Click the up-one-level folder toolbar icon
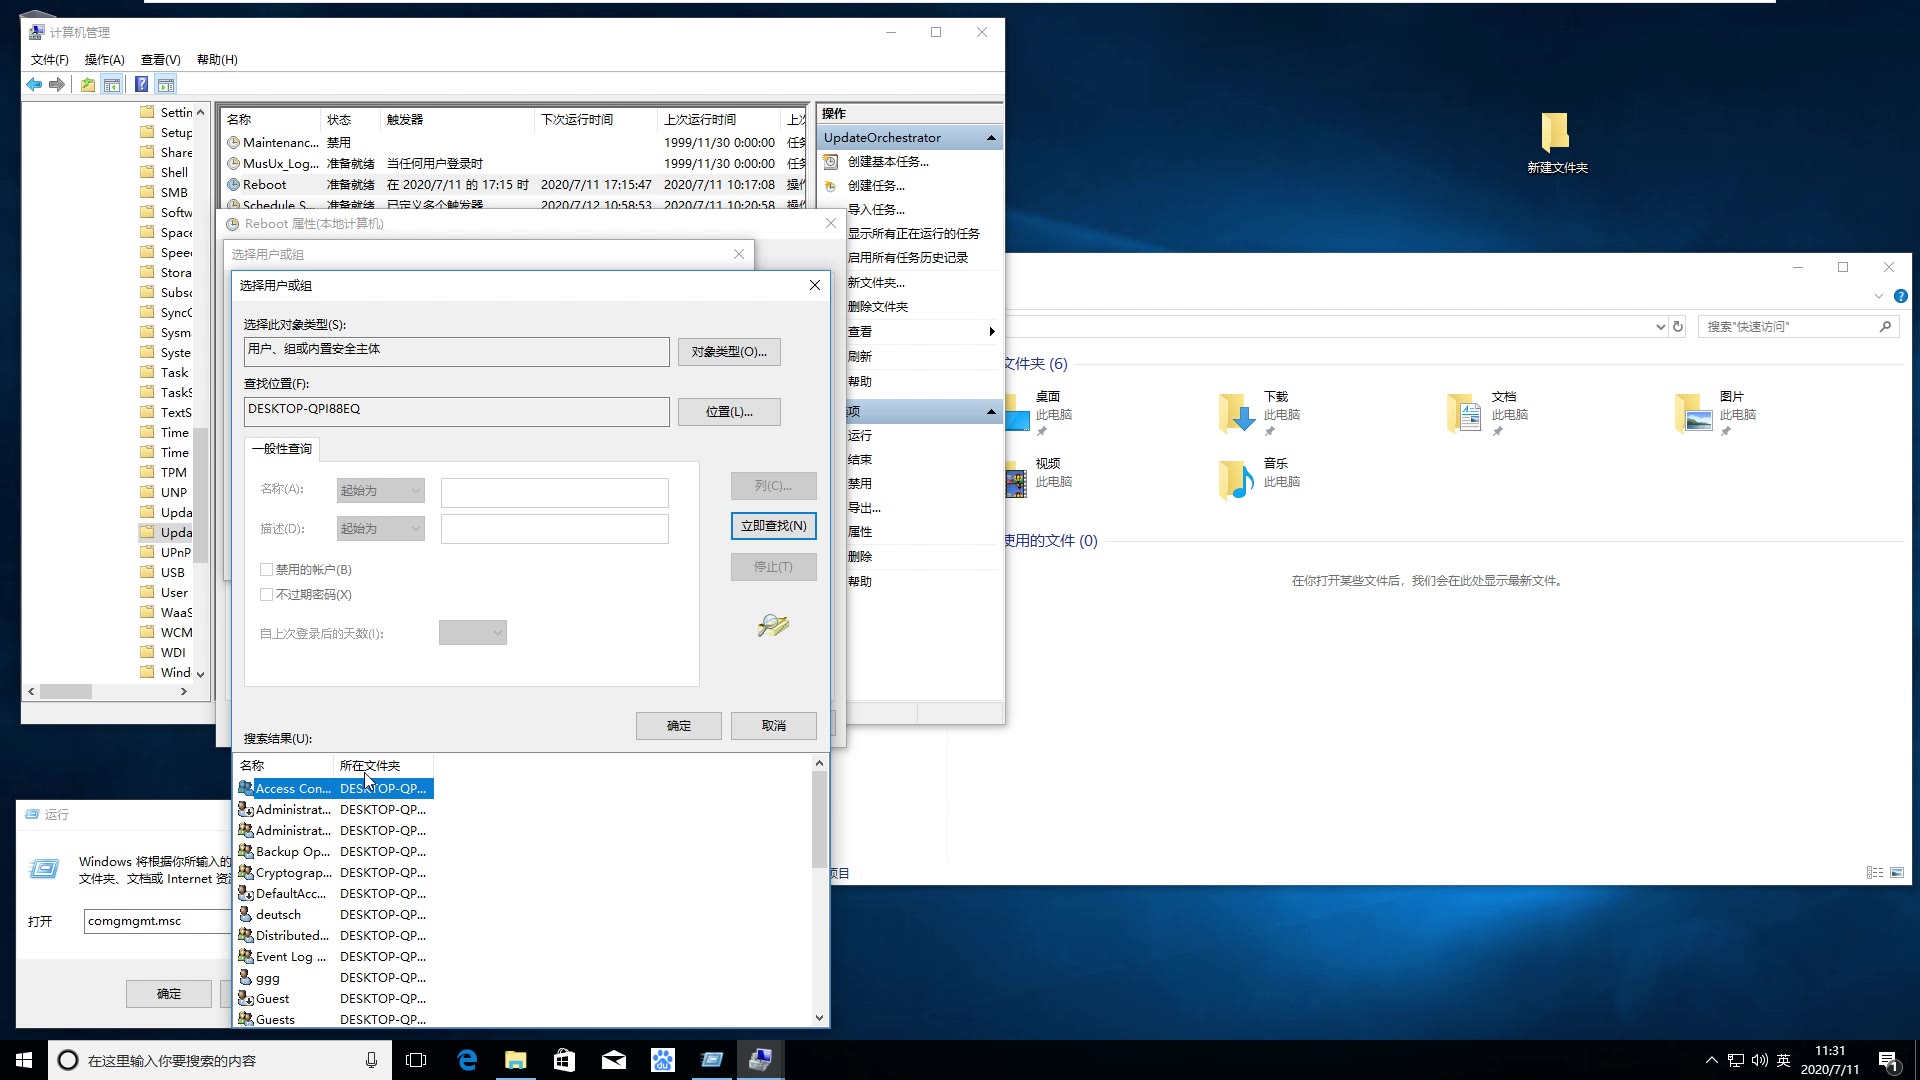Image resolution: width=1920 pixels, height=1080 pixels. tap(88, 85)
